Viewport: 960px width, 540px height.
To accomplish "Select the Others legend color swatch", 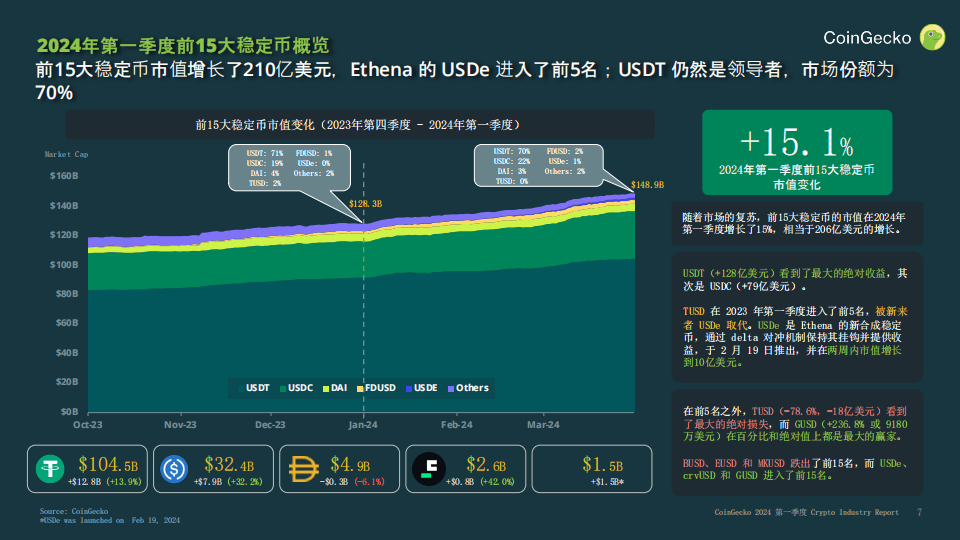I will tap(451, 388).
